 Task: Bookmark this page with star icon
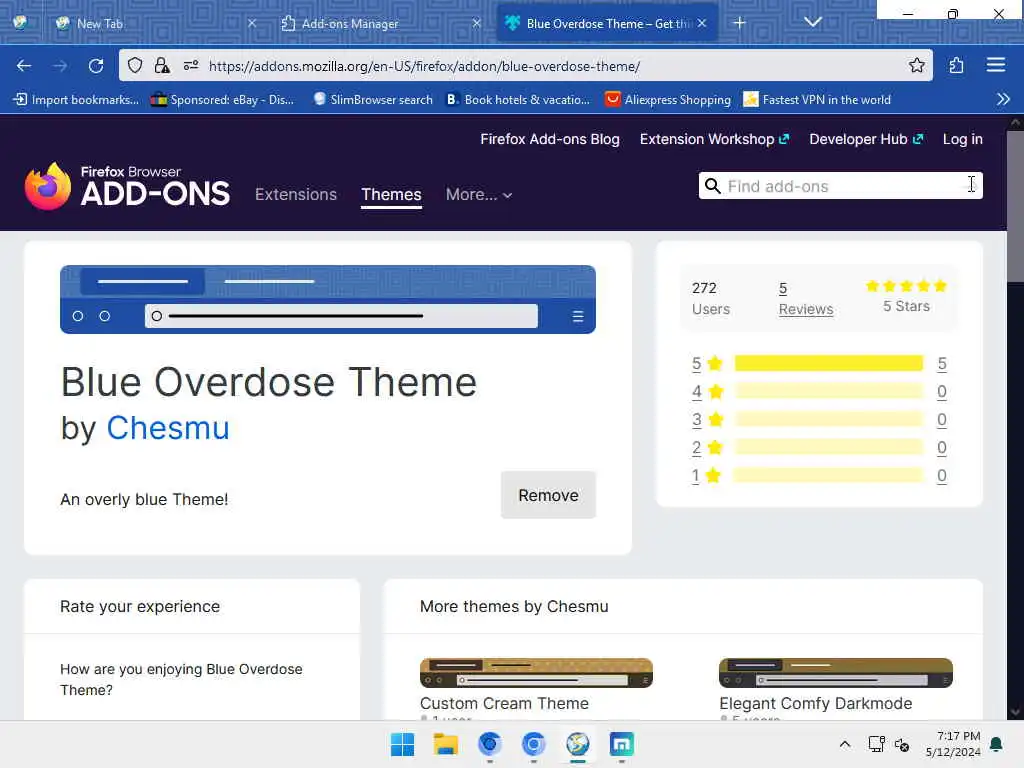pos(917,65)
